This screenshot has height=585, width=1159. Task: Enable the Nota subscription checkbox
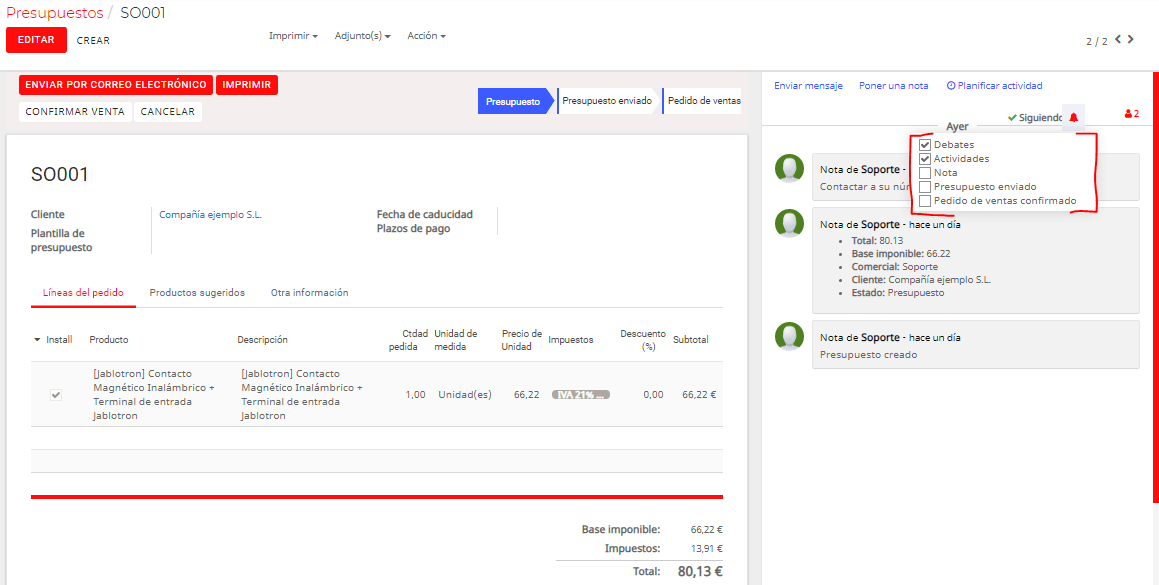coord(925,173)
